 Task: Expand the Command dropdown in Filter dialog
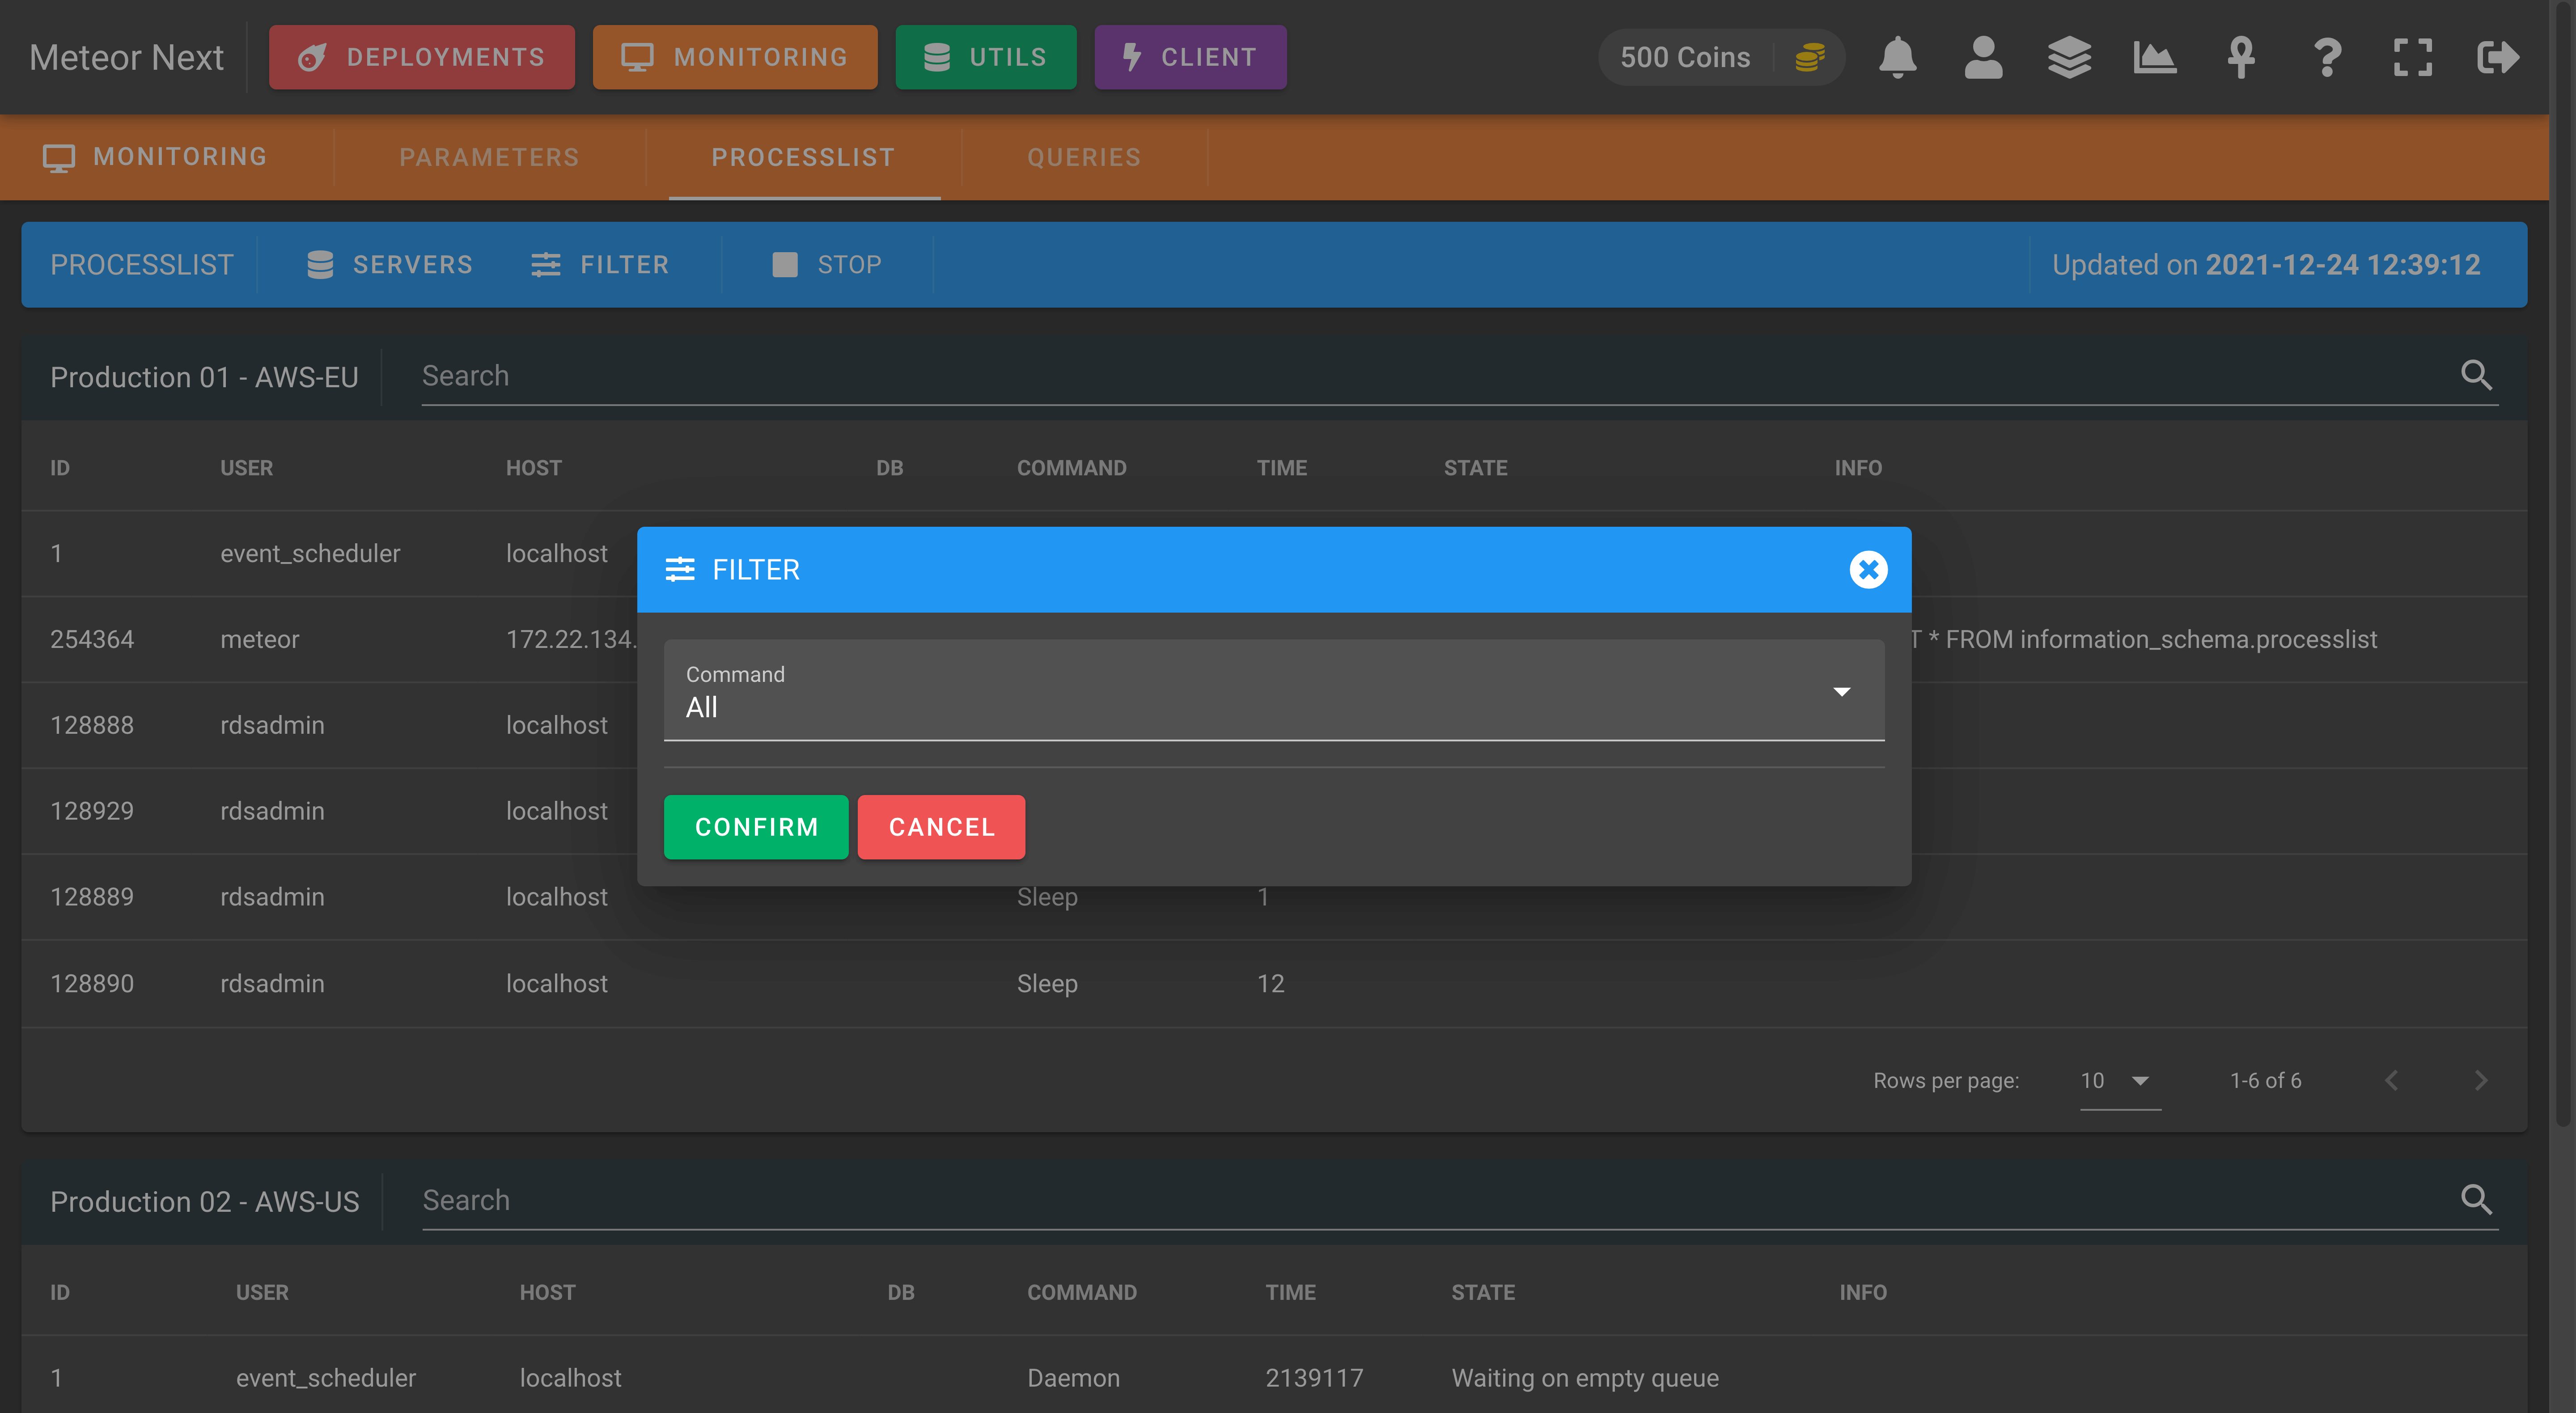coord(1274,691)
